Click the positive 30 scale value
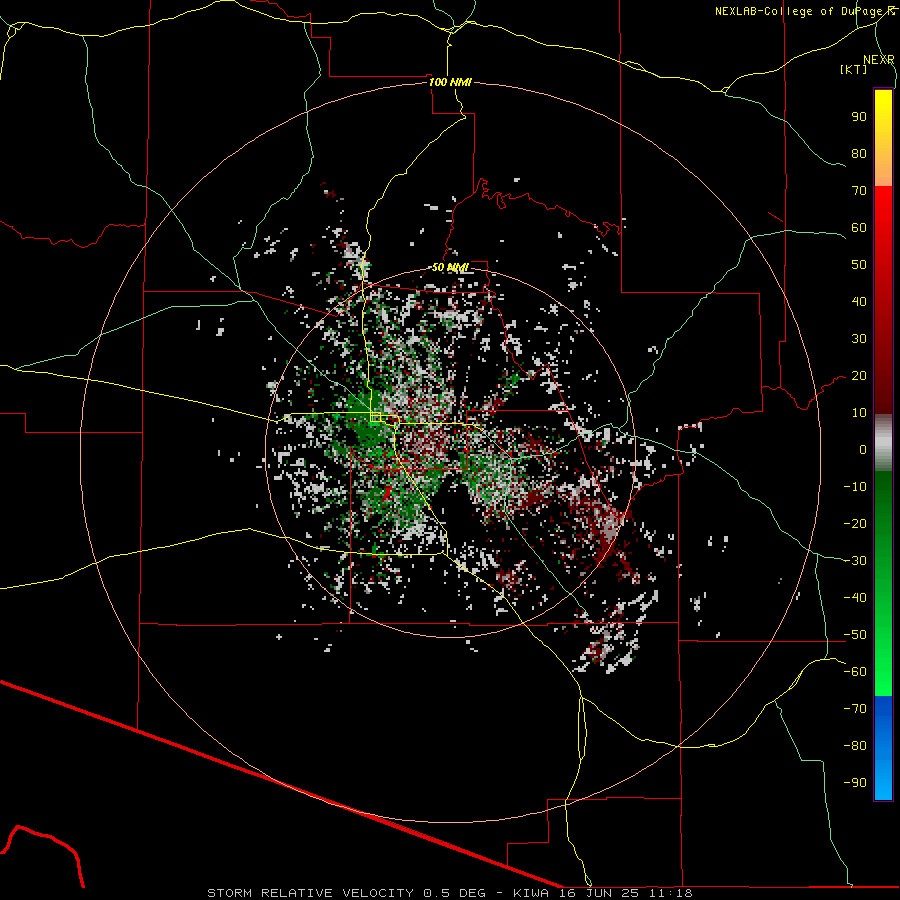This screenshot has width=900, height=900. click(859, 339)
